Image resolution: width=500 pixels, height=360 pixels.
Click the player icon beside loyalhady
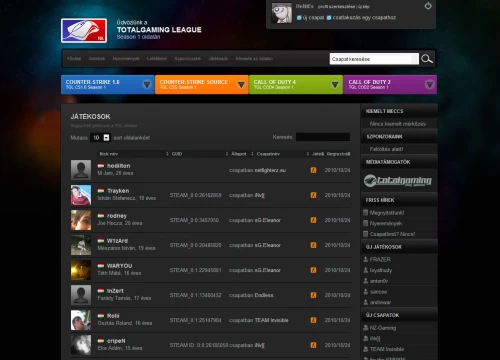coord(366,270)
